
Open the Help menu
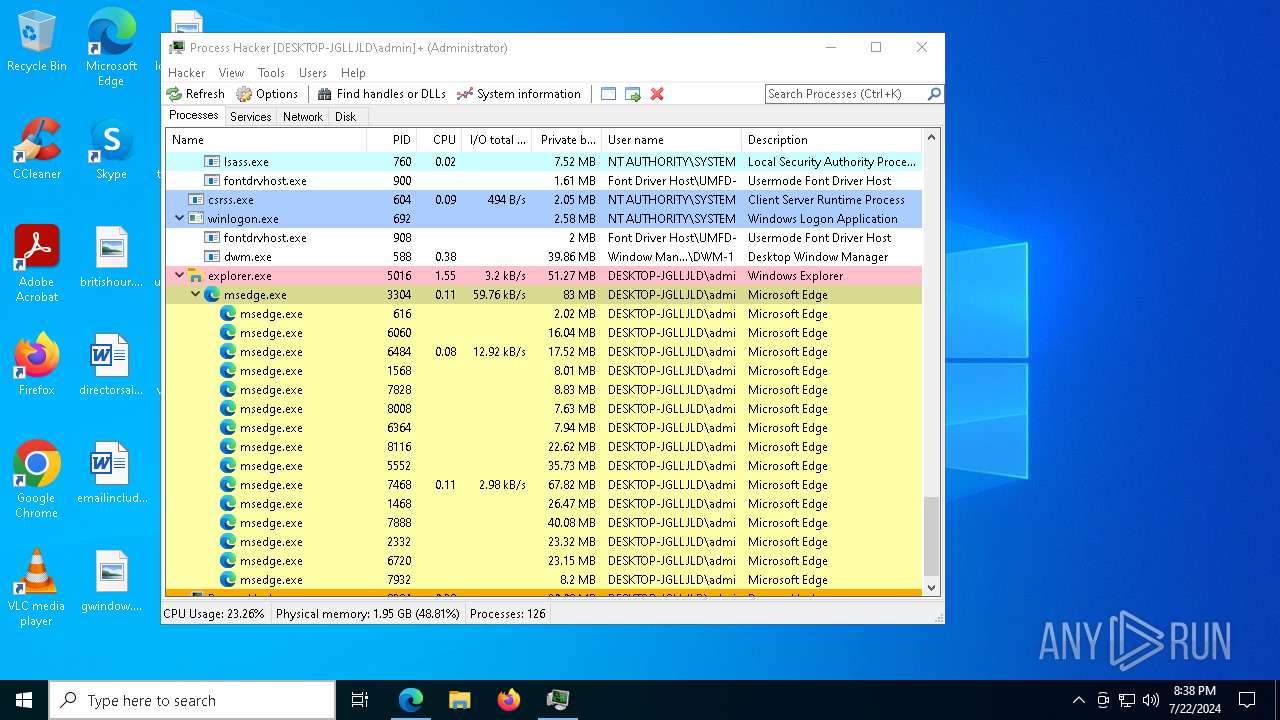point(353,73)
